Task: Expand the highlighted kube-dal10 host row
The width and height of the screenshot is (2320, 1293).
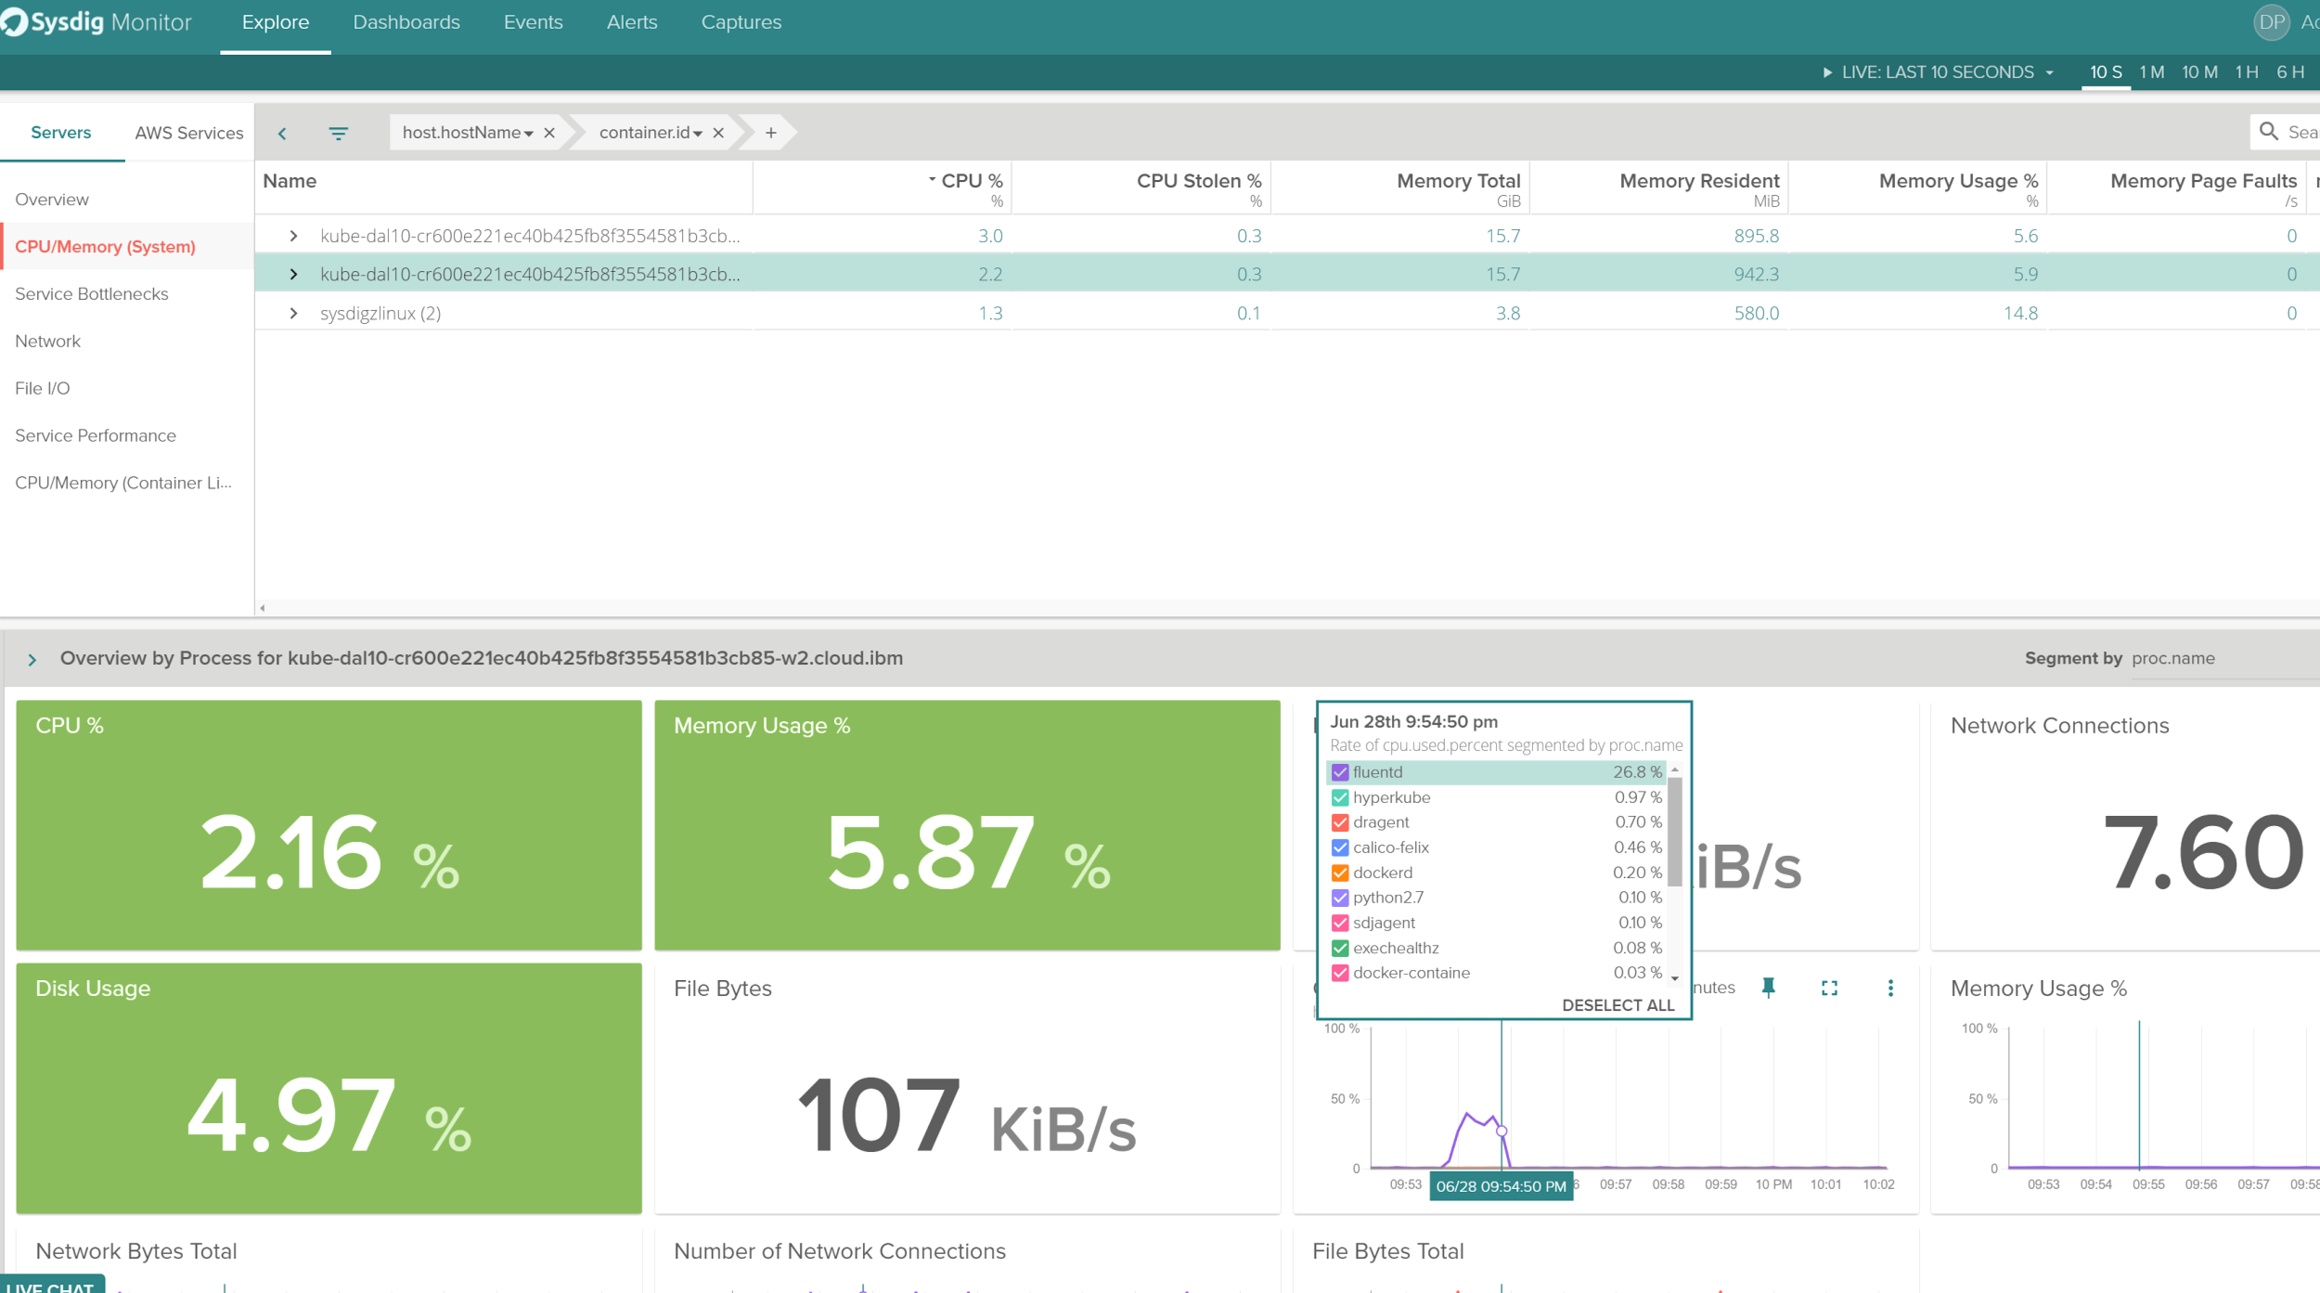Action: [x=293, y=274]
